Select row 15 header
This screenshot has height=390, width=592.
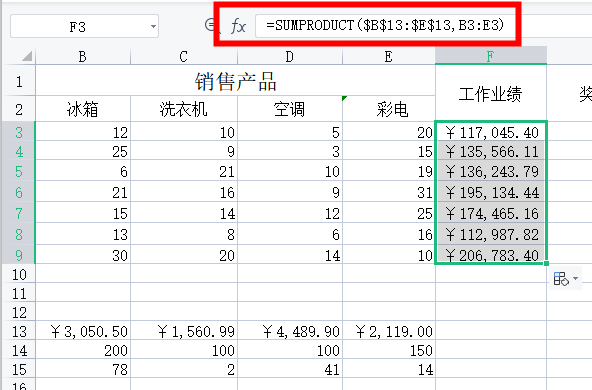tap(19, 369)
